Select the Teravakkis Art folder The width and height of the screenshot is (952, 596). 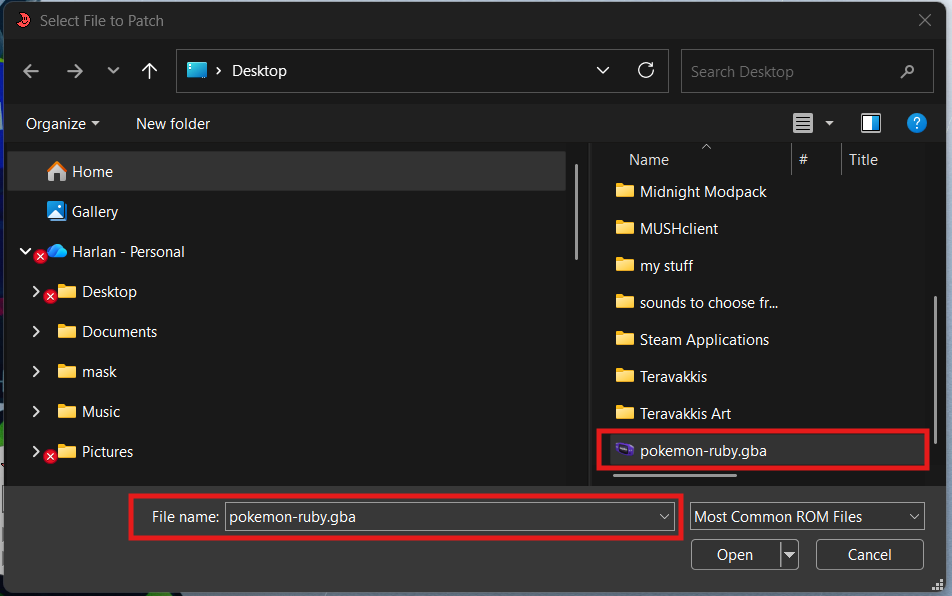point(685,414)
